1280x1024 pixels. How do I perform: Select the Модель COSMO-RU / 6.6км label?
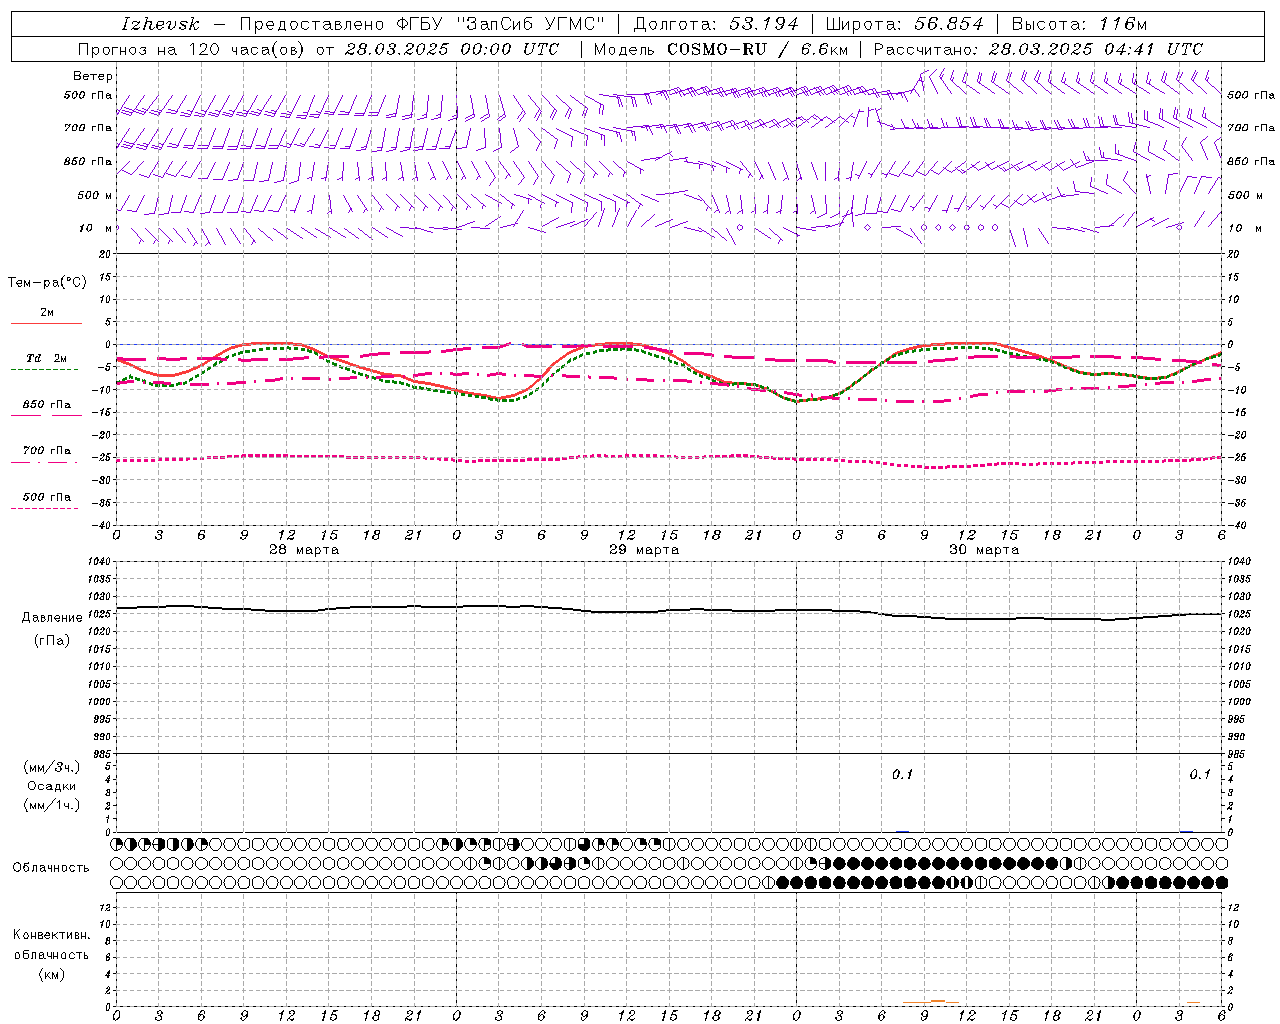[x=721, y=49]
